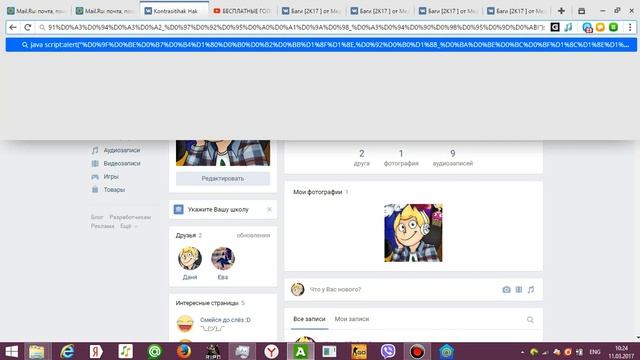The height and width of the screenshot is (360, 640).
Task: Open Аудиозаписи in the VK sidebar
Action: (x=121, y=150)
